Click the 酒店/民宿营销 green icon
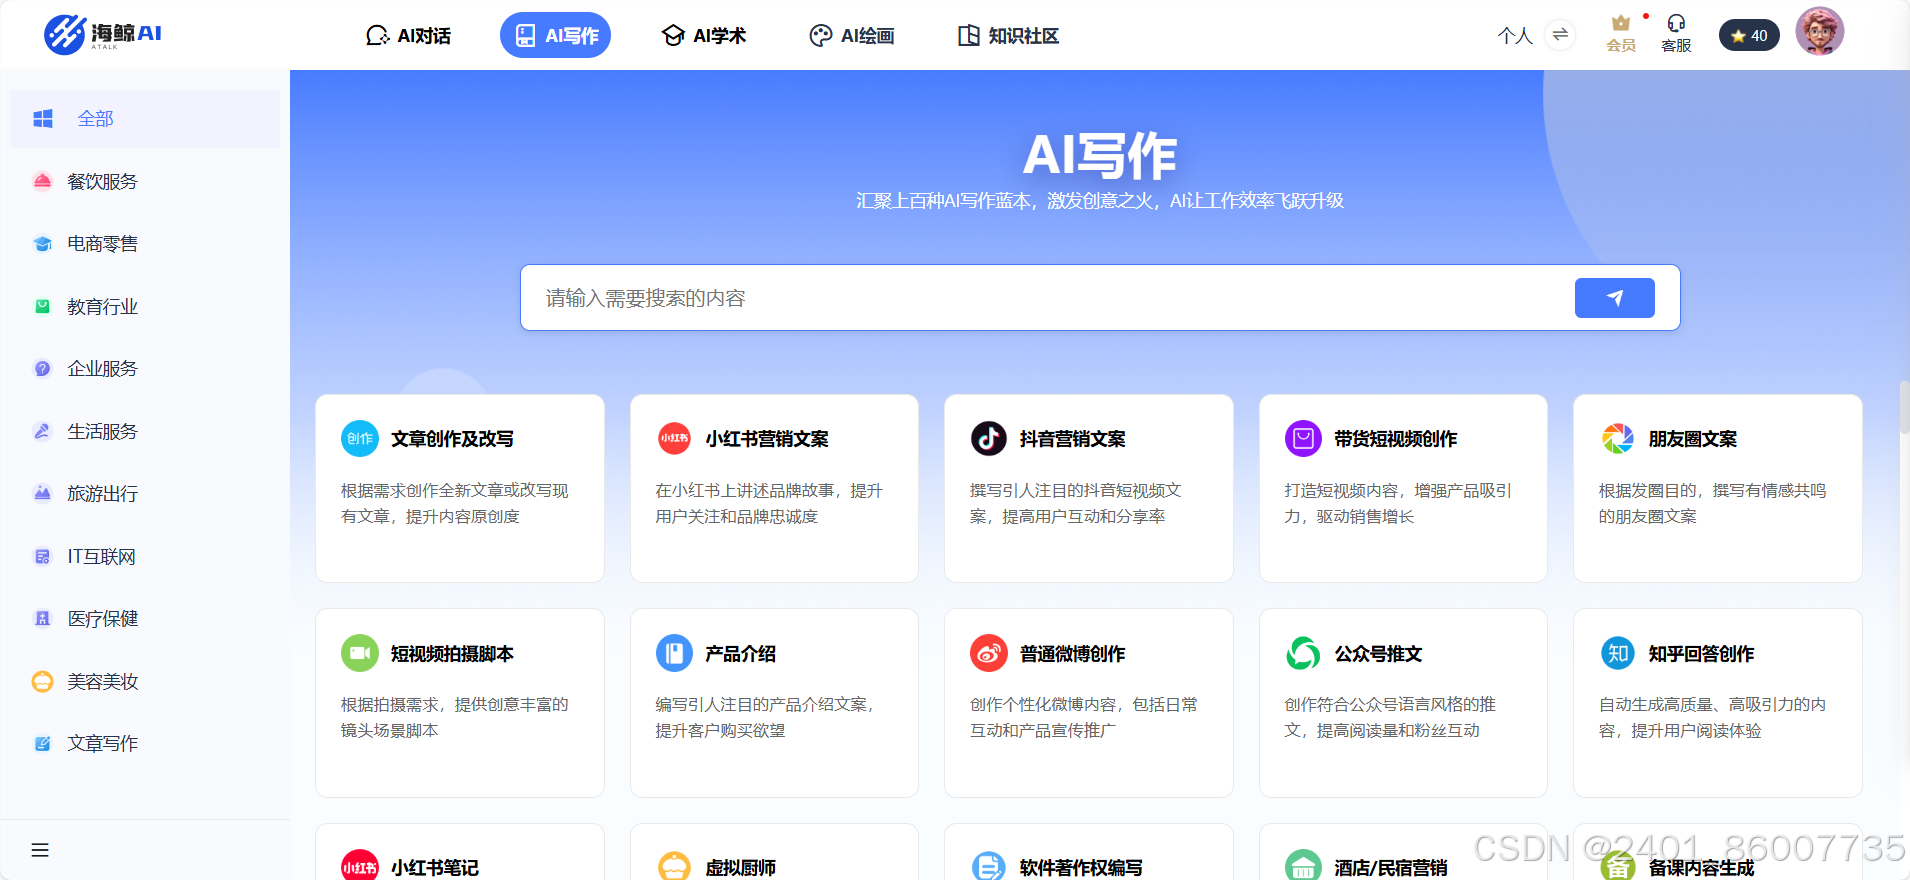 (x=1303, y=865)
